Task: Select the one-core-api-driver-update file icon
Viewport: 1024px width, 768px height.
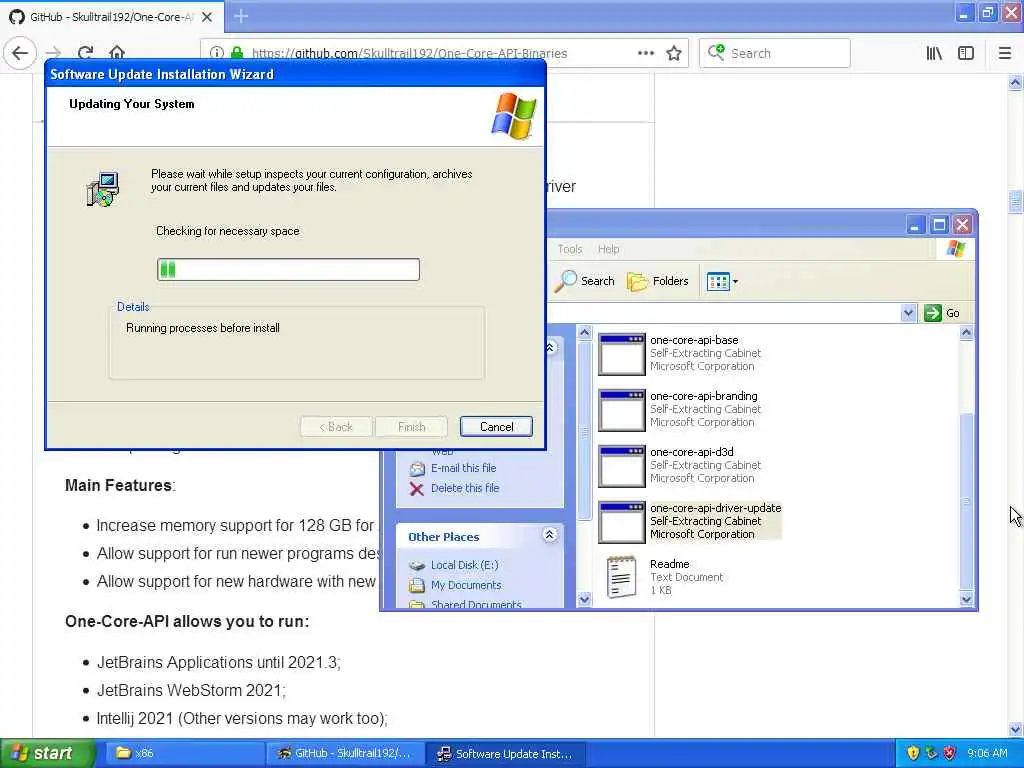Action: pyautogui.click(x=622, y=522)
